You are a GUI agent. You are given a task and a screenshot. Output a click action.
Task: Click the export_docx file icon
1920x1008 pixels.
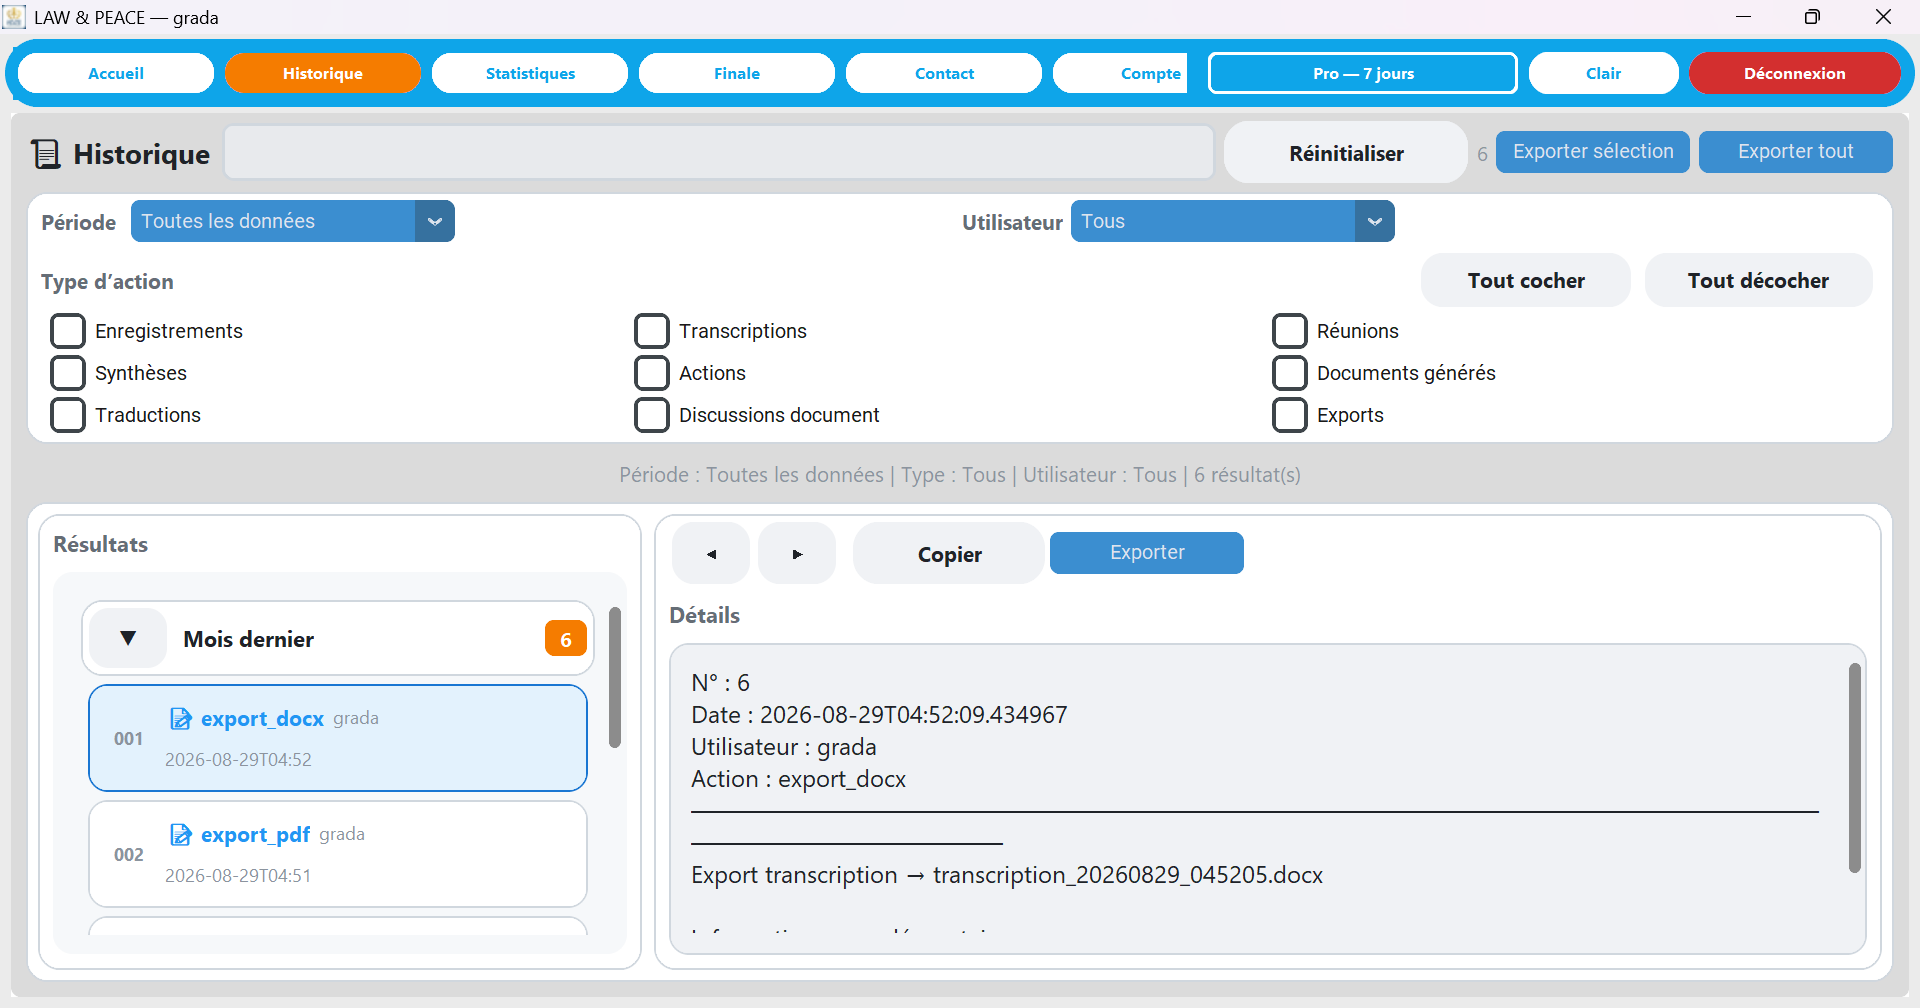(x=181, y=719)
